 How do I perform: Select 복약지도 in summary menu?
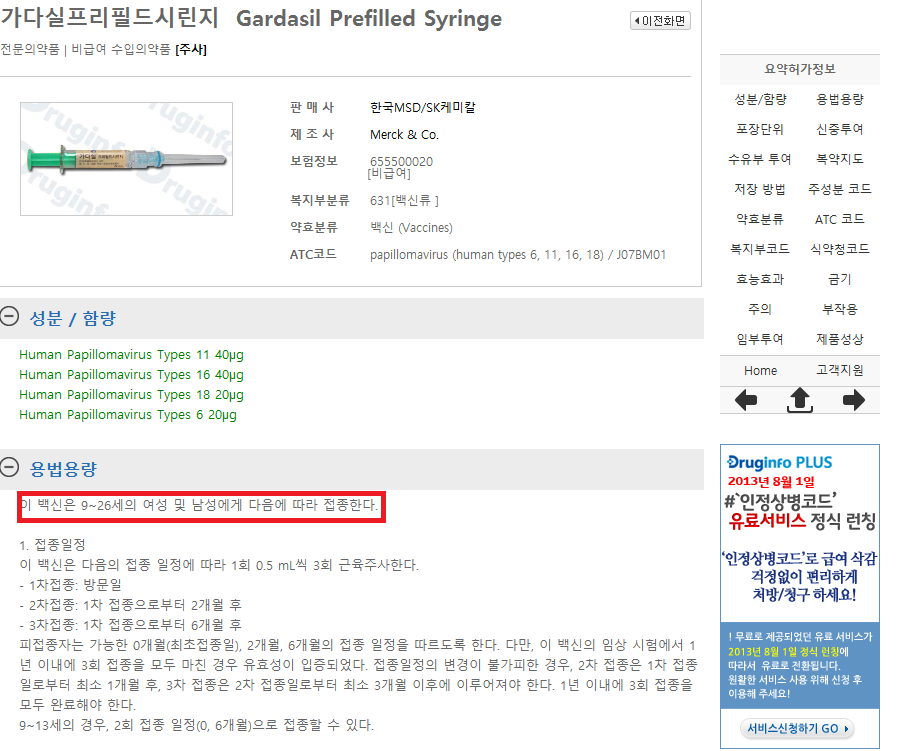pyautogui.click(x=839, y=159)
